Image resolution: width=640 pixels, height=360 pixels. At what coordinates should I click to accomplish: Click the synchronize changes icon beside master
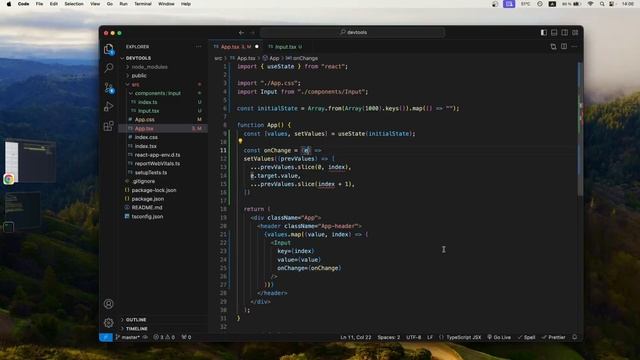tap(145, 337)
